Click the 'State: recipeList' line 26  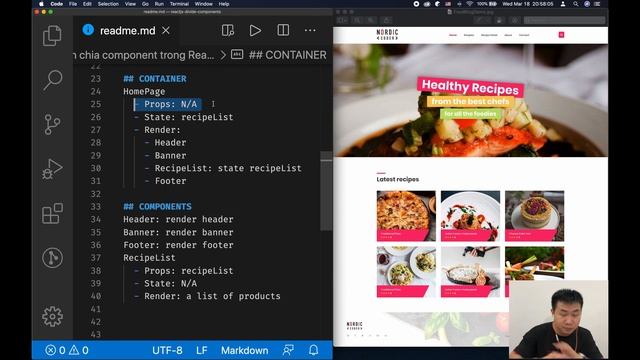click(189, 117)
